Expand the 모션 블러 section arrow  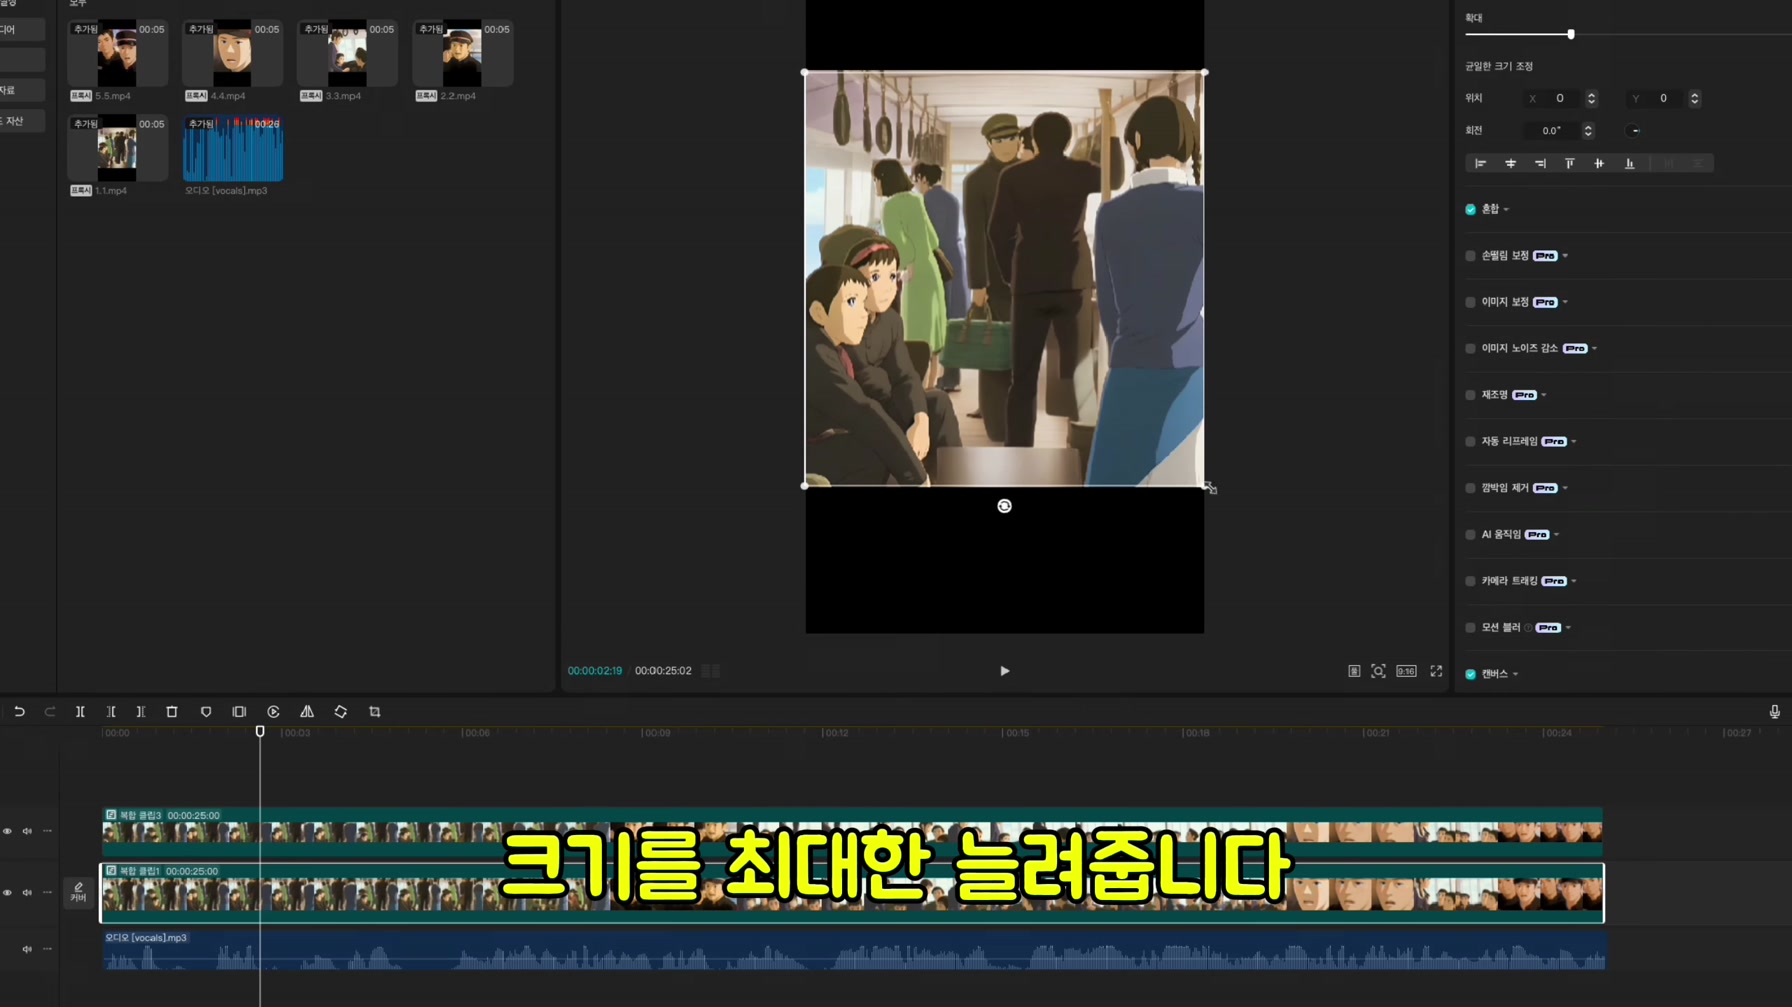click(1568, 628)
